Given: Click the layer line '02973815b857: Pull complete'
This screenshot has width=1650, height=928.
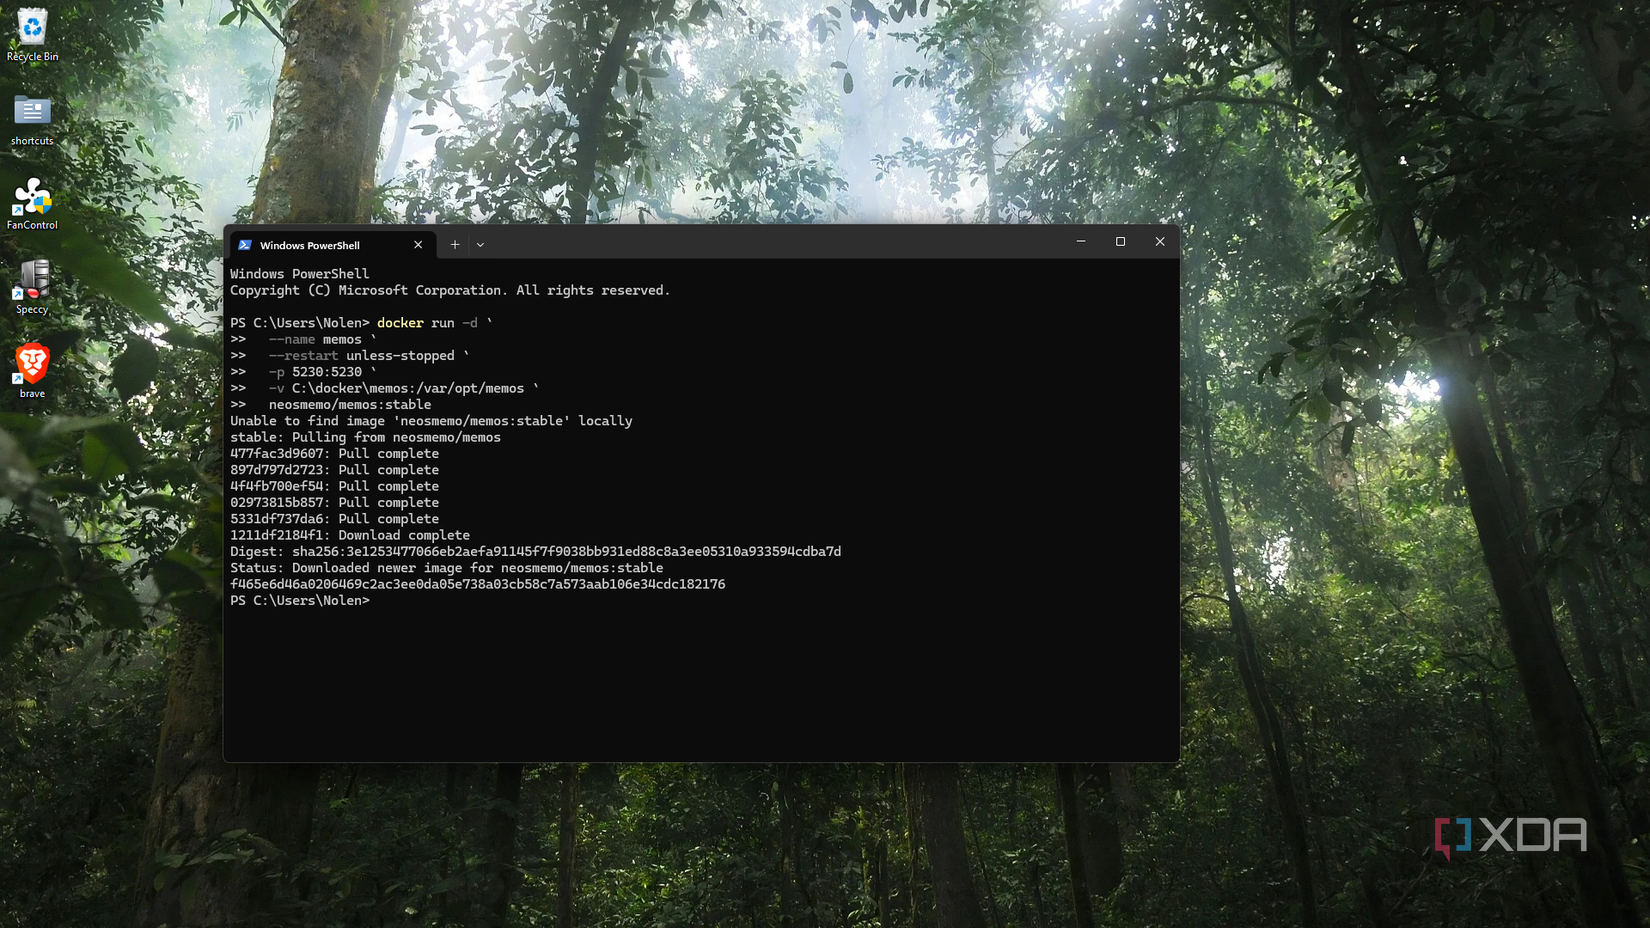Looking at the screenshot, I should pos(334,503).
